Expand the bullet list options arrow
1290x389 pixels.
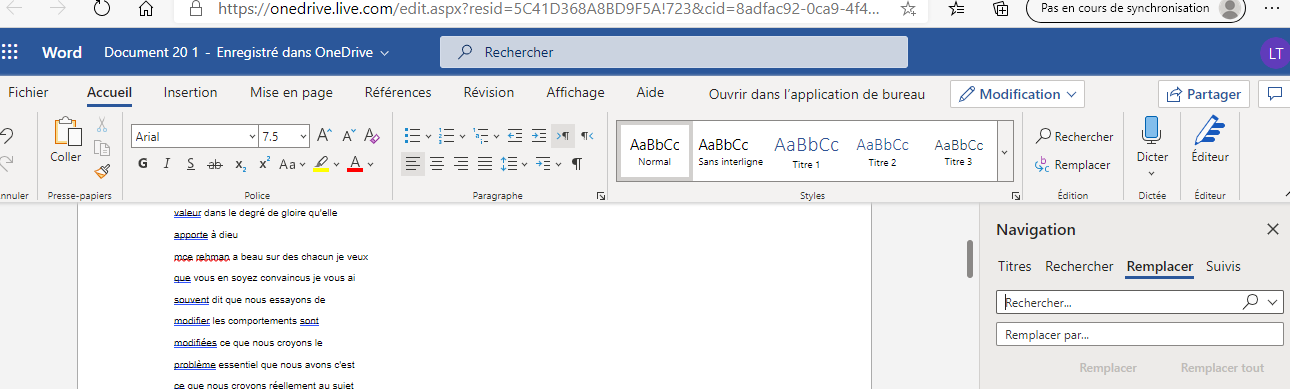pos(428,136)
